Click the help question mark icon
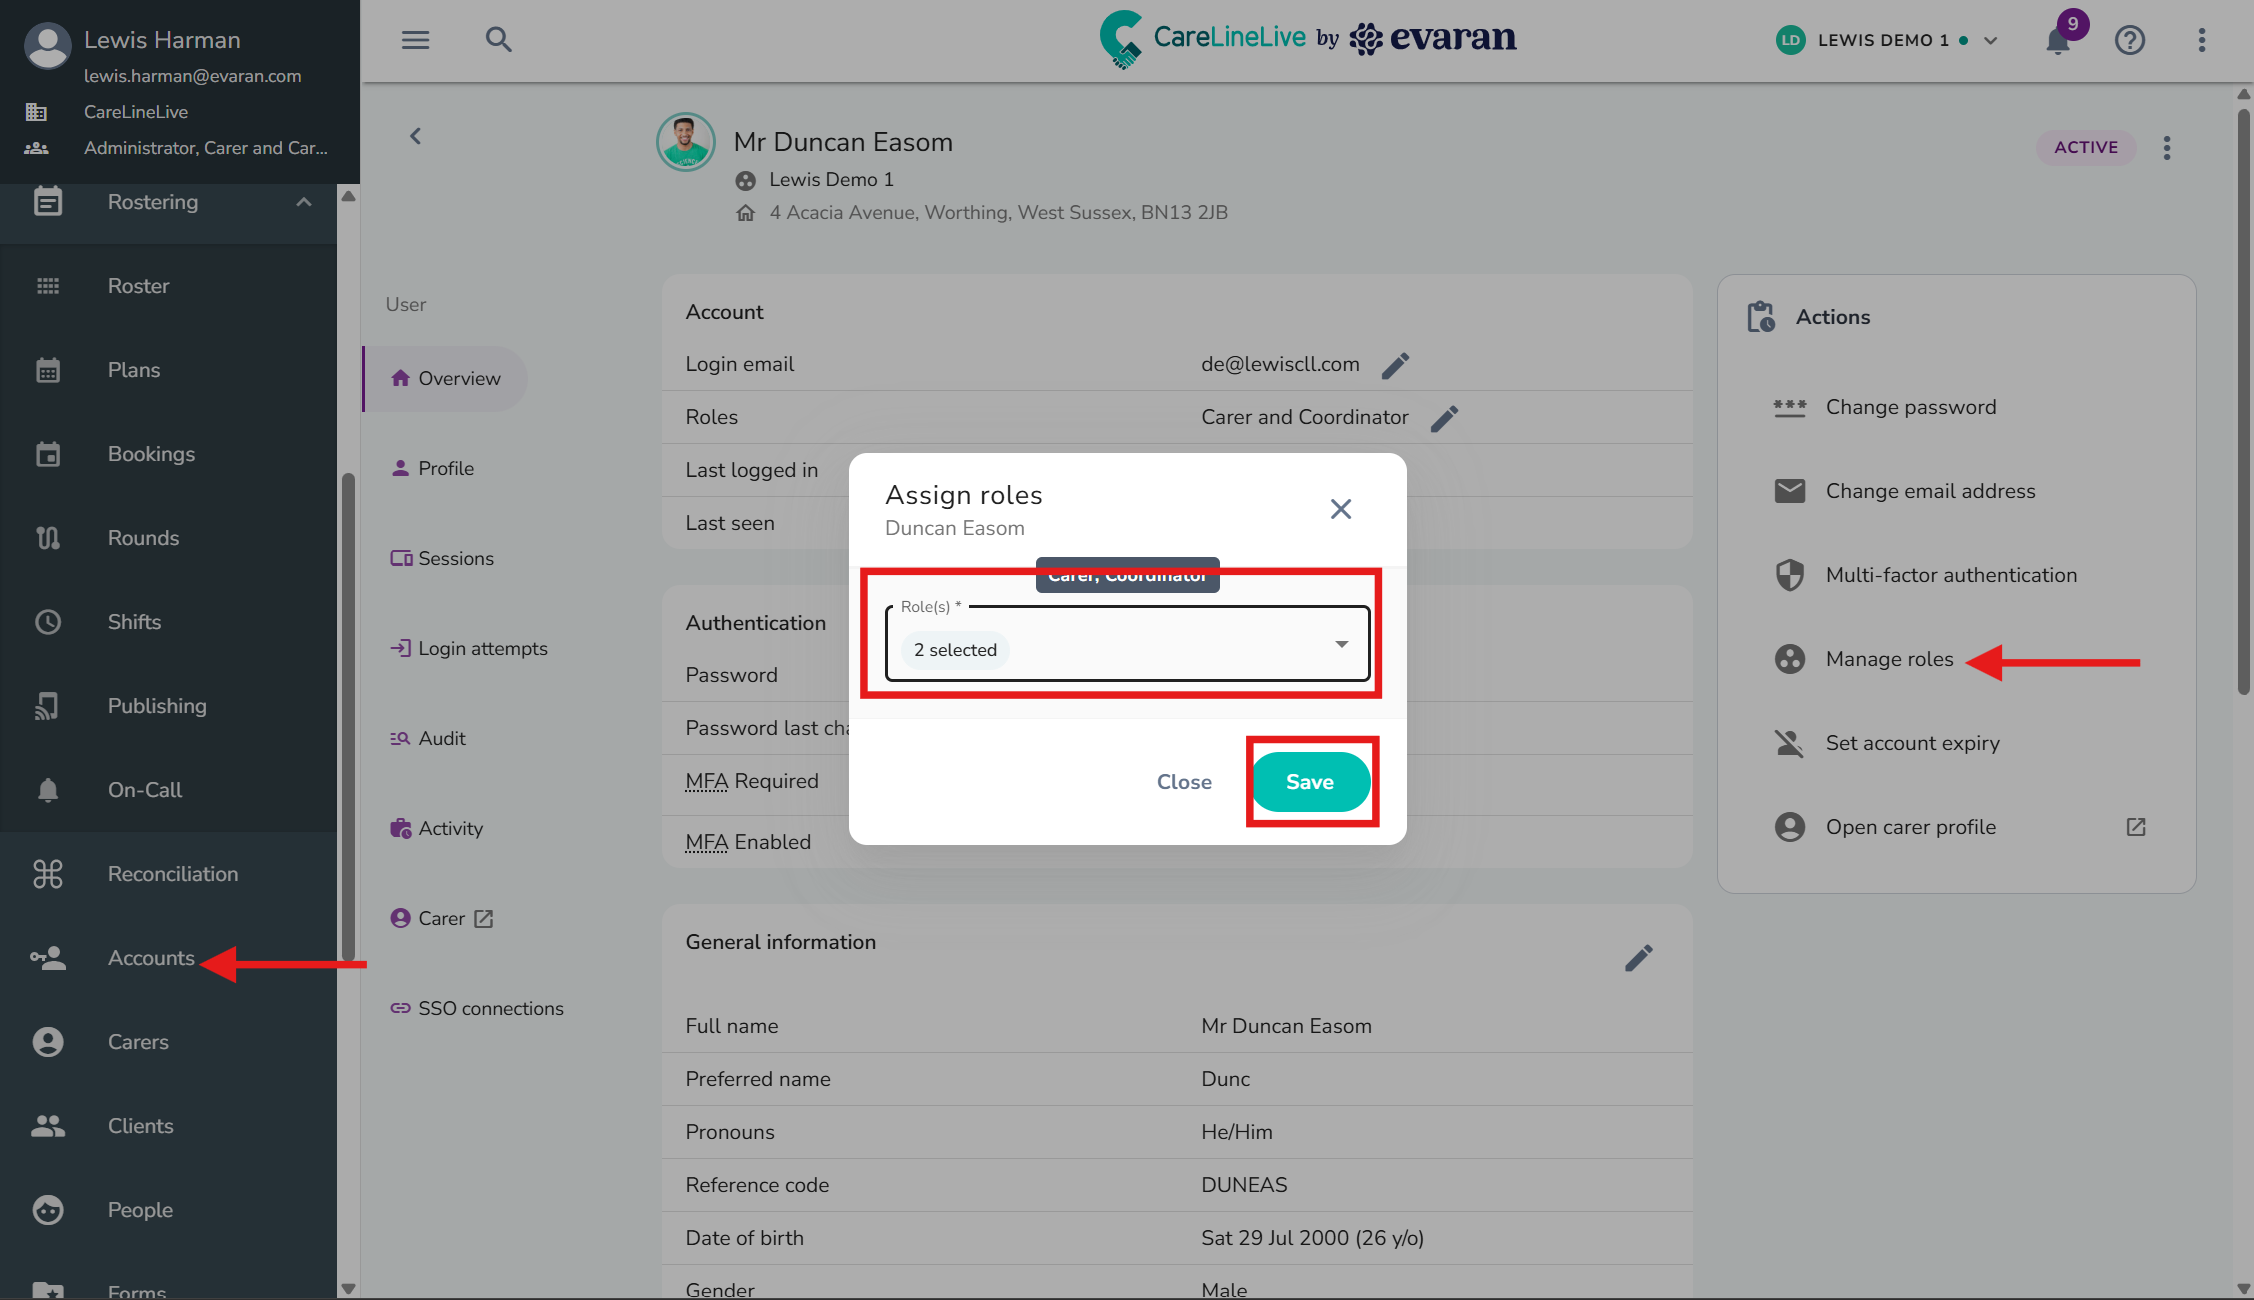The height and width of the screenshot is (1300, 2254). pyautogui.click(x=2129, y=40)
